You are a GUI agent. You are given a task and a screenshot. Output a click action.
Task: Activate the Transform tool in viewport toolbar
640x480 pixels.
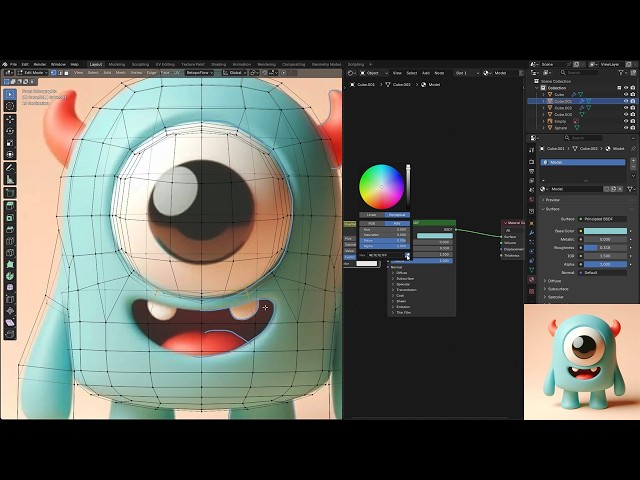coord(10,155)
